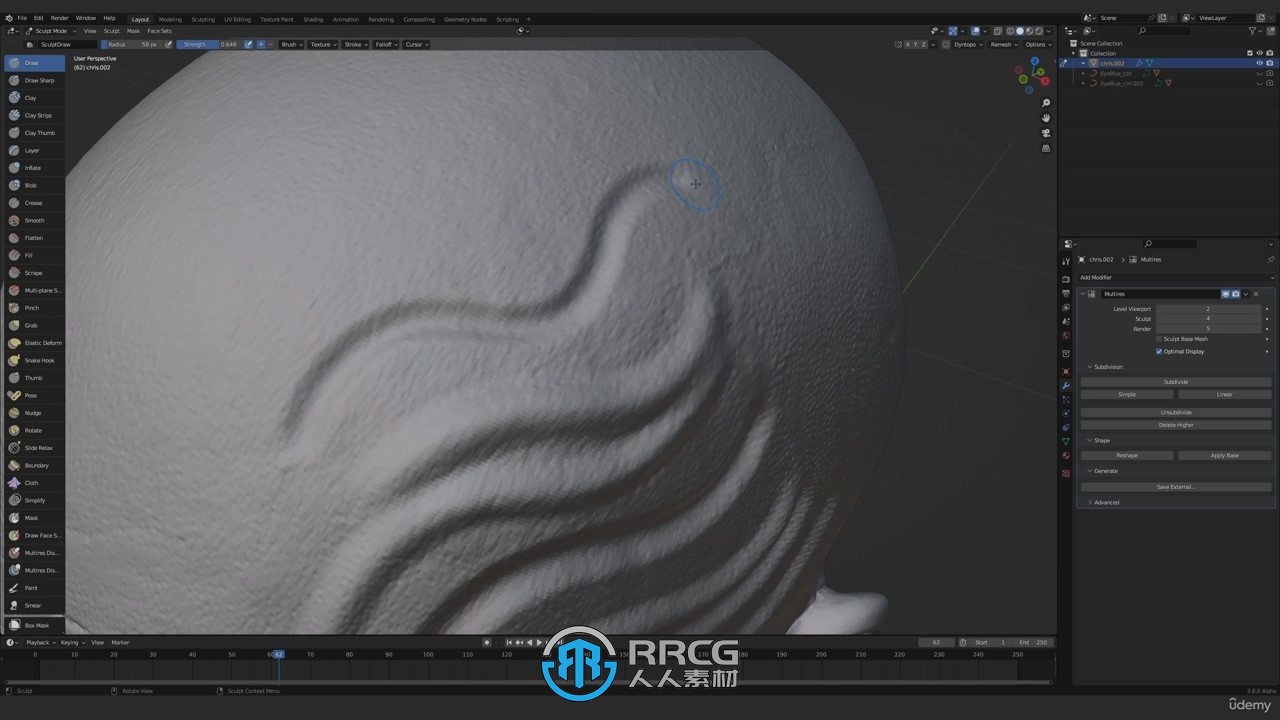Open the Falloff dropdown
This screenshot has width=1280, height=720.
[385, 44]
